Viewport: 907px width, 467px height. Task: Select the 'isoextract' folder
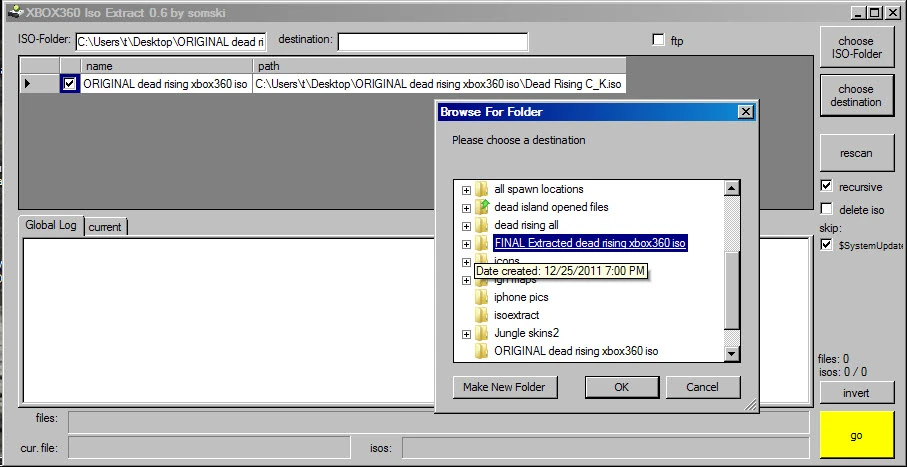click(x=517, y=315)
